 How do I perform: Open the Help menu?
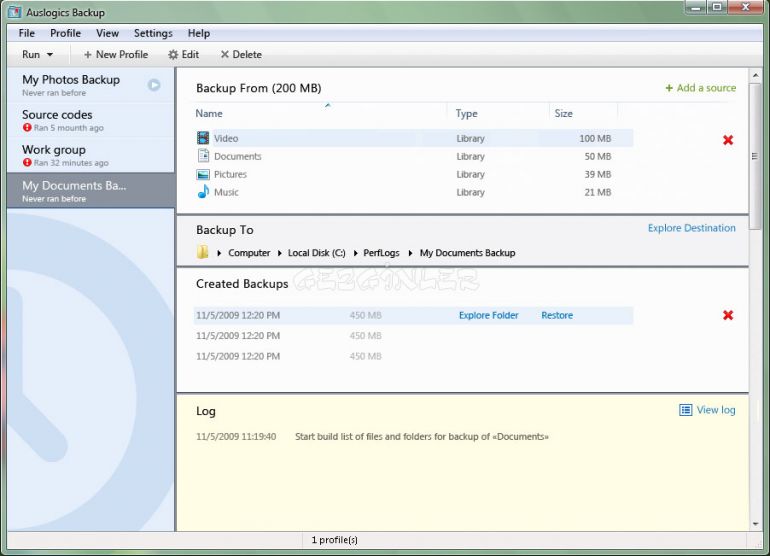point(199,33)
